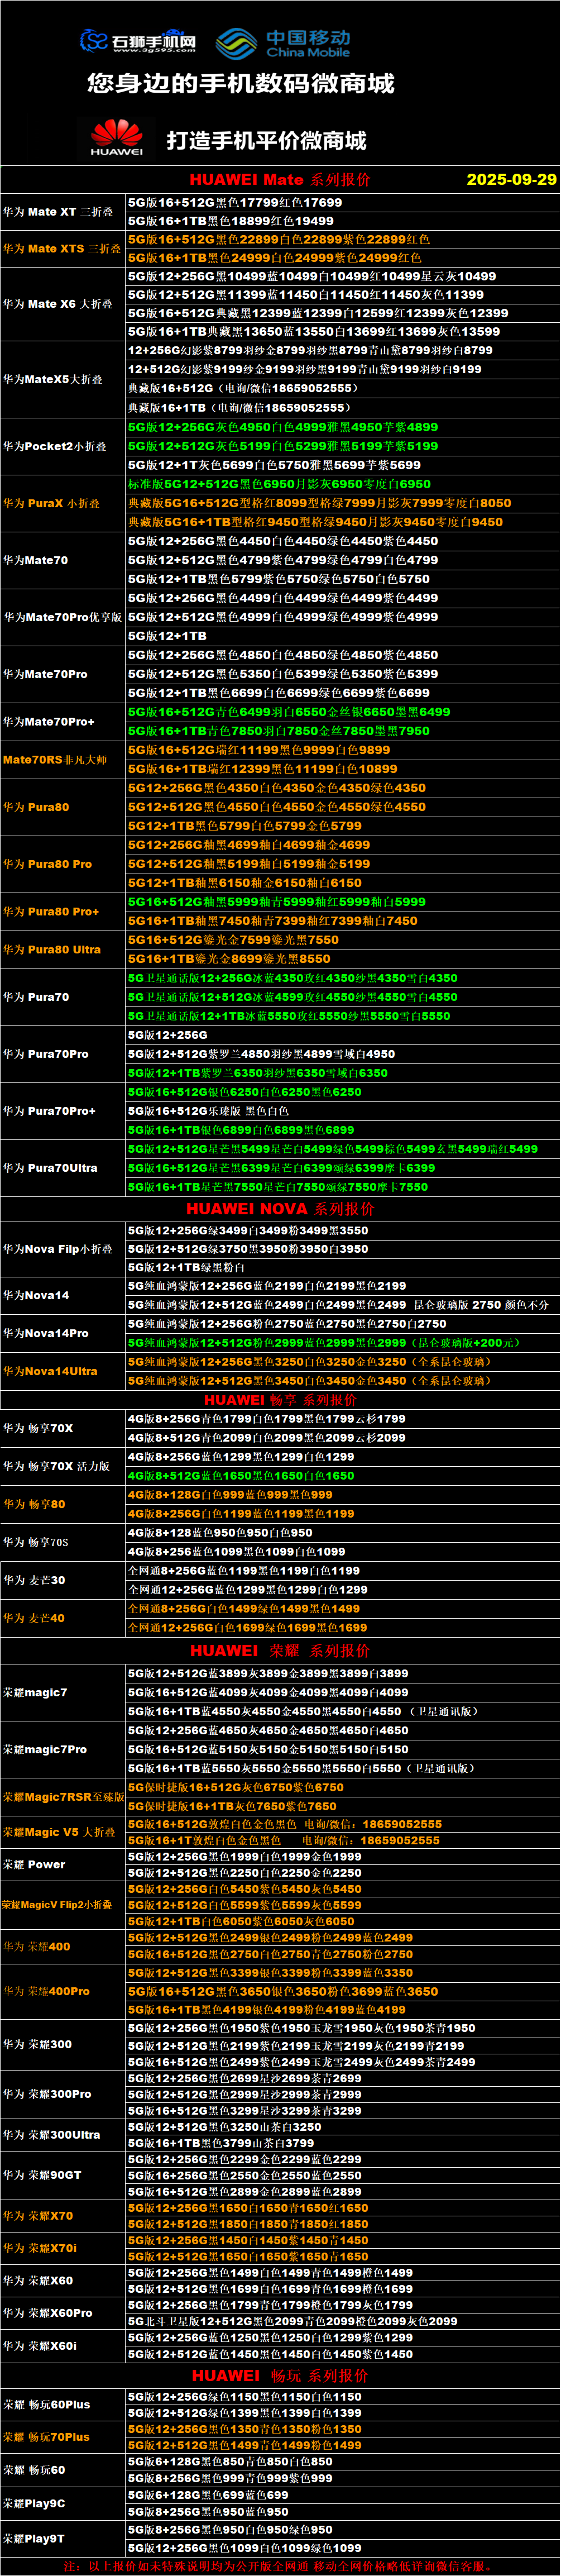Click the 荣耀Play9T model label
Image resolution: width=561 pixels, height=2576 pixels.
coord(34,2538)
